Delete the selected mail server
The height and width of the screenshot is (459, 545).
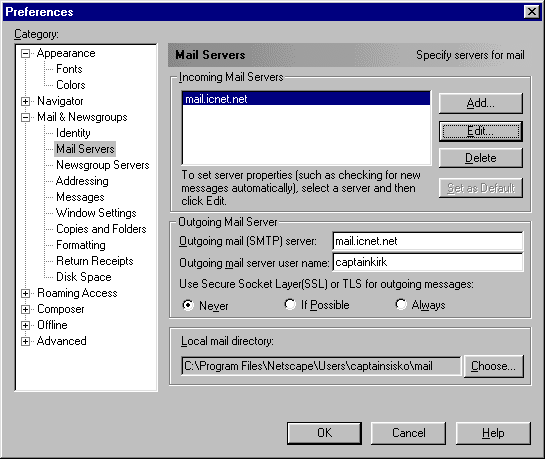[x=481, y=158]
